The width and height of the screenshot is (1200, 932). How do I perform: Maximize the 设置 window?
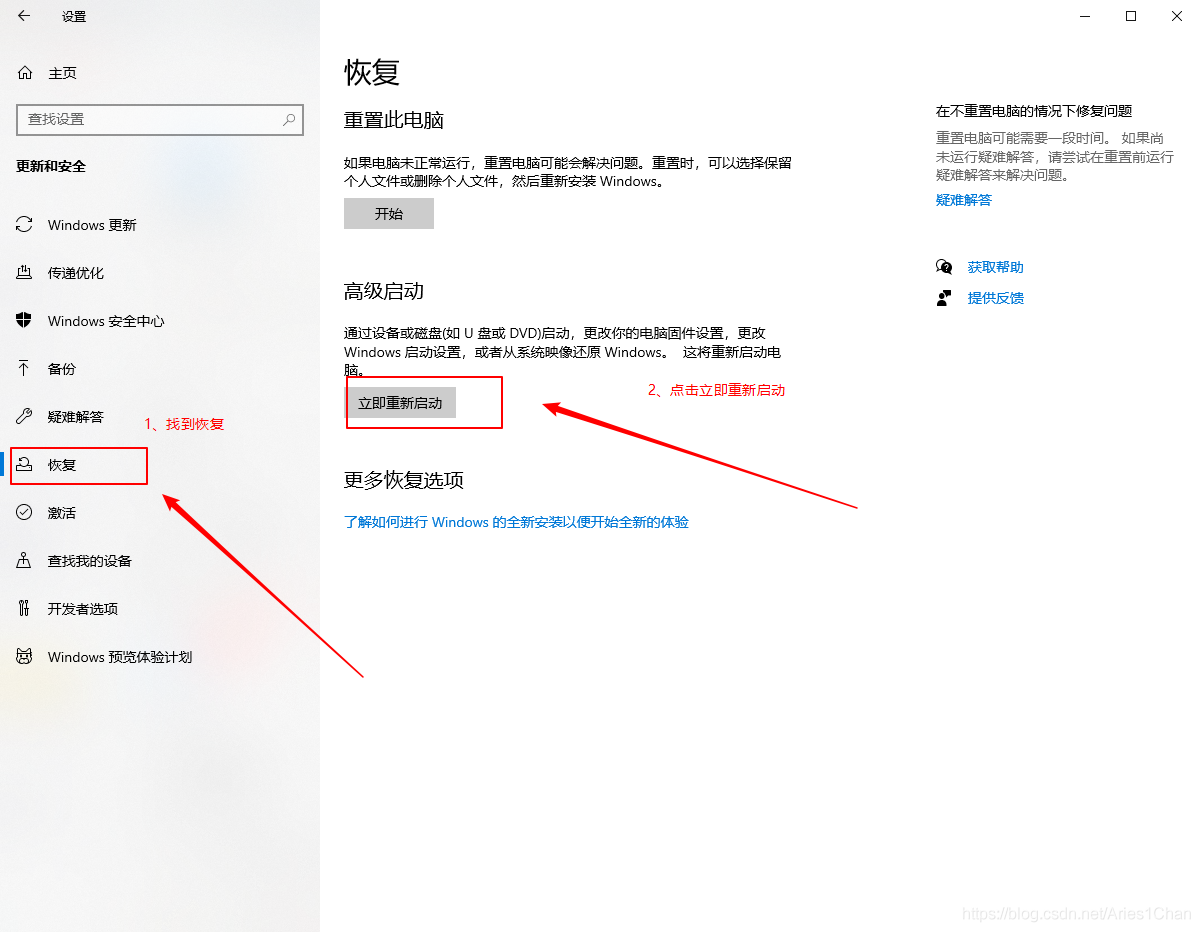coord(1131,16)
